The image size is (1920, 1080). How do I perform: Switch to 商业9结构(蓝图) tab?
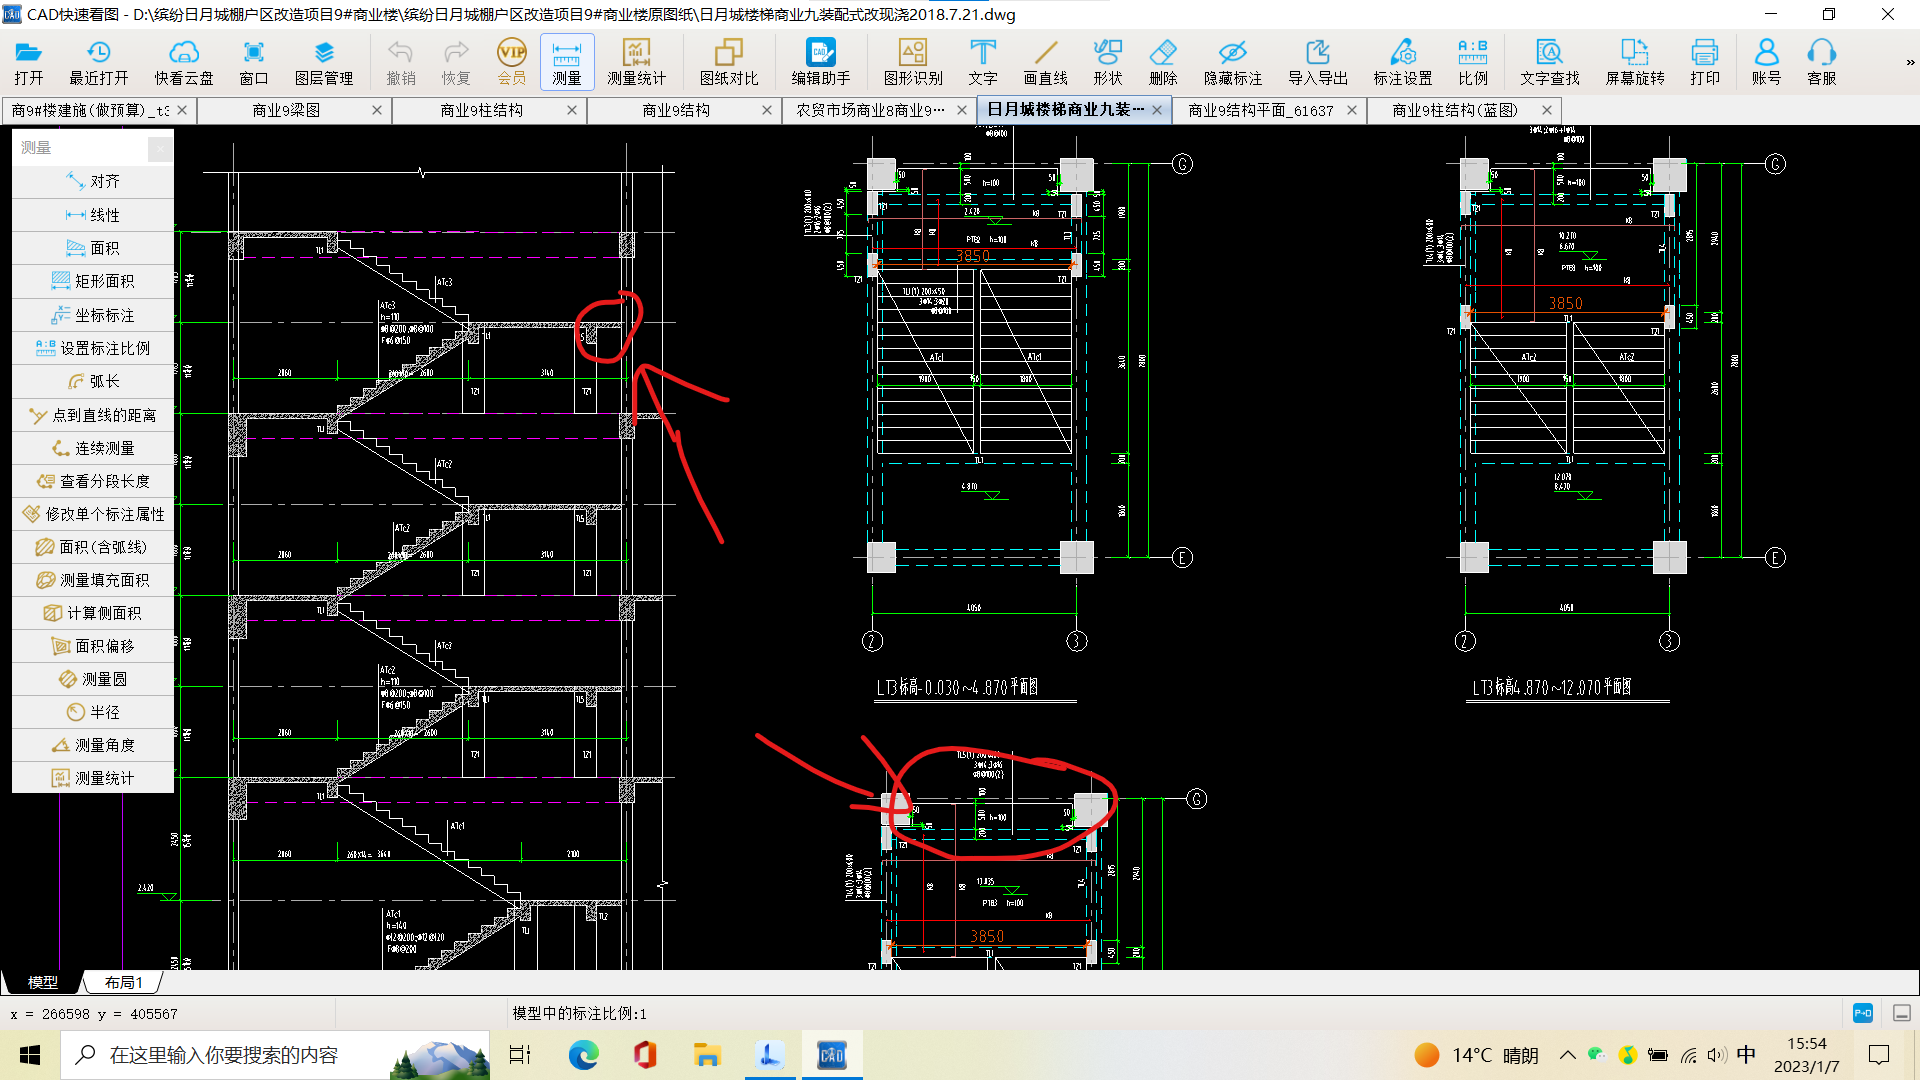point(1455,110)
